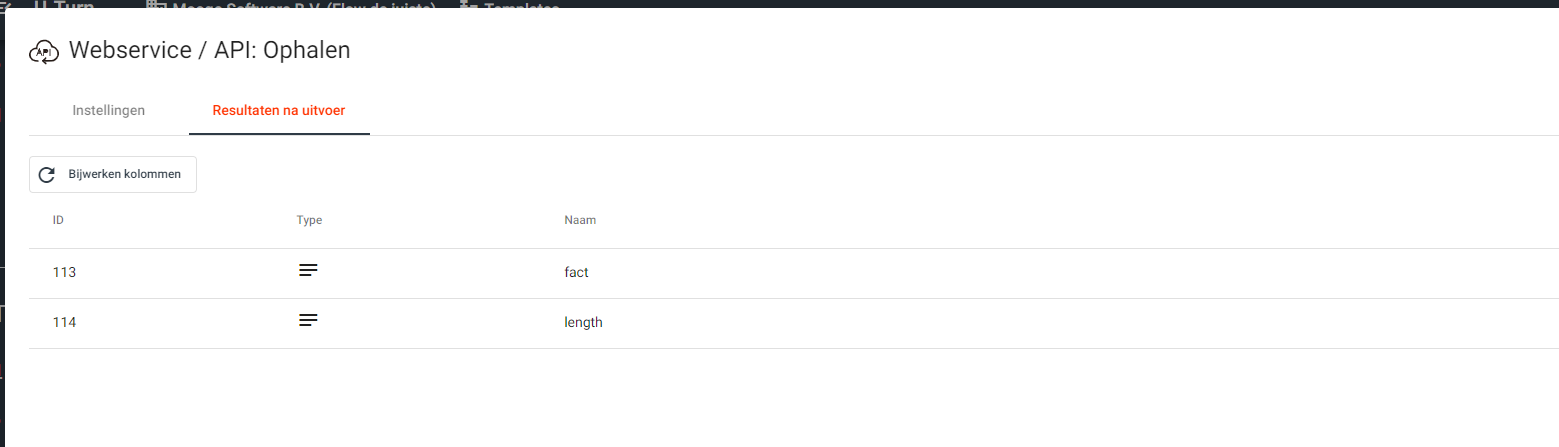The width and height of the screenshot is (1559, 447).
Task: Select the ID value 114
Action: [x=64, y=322]
